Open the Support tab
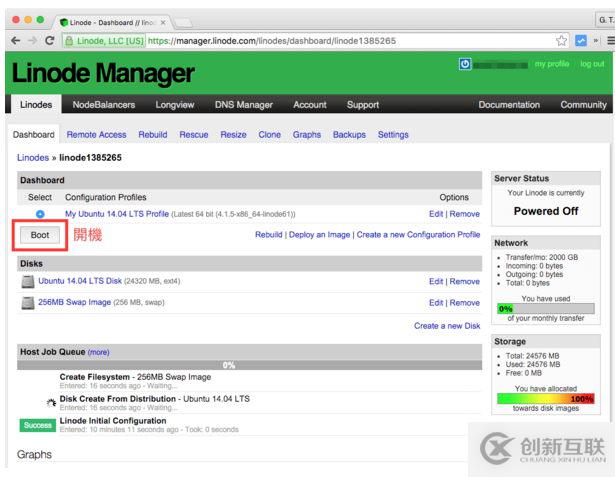Image resolution: width=615 pixels, height=477 pixels. pyautogui.click(x=363, y=105)
